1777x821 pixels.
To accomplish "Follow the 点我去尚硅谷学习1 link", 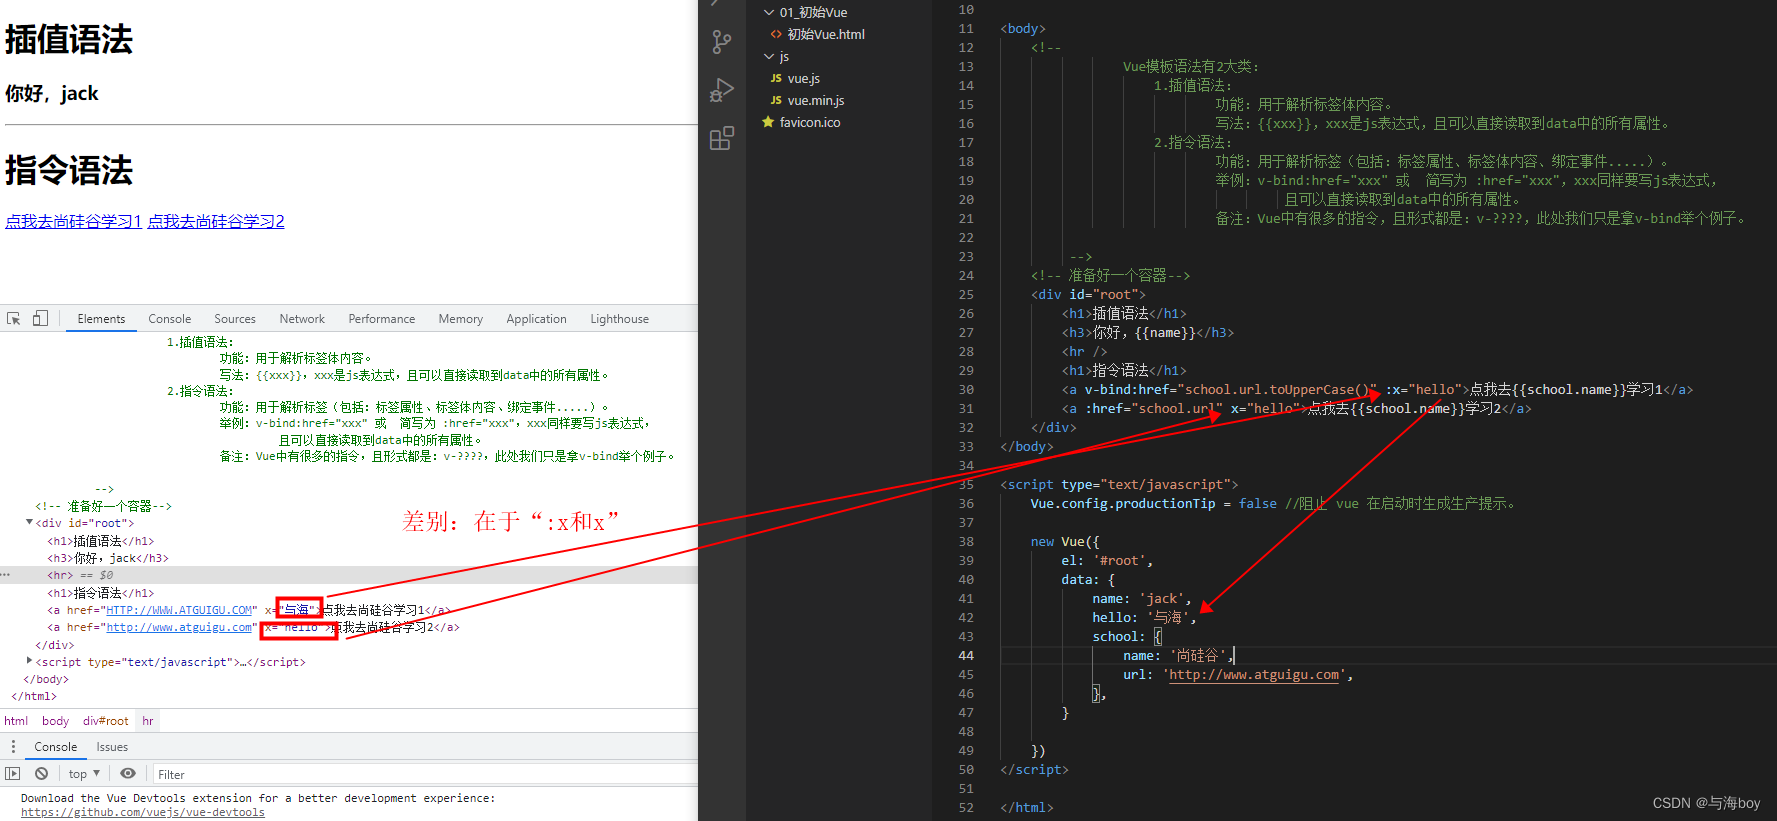I will tap(73, 221).
